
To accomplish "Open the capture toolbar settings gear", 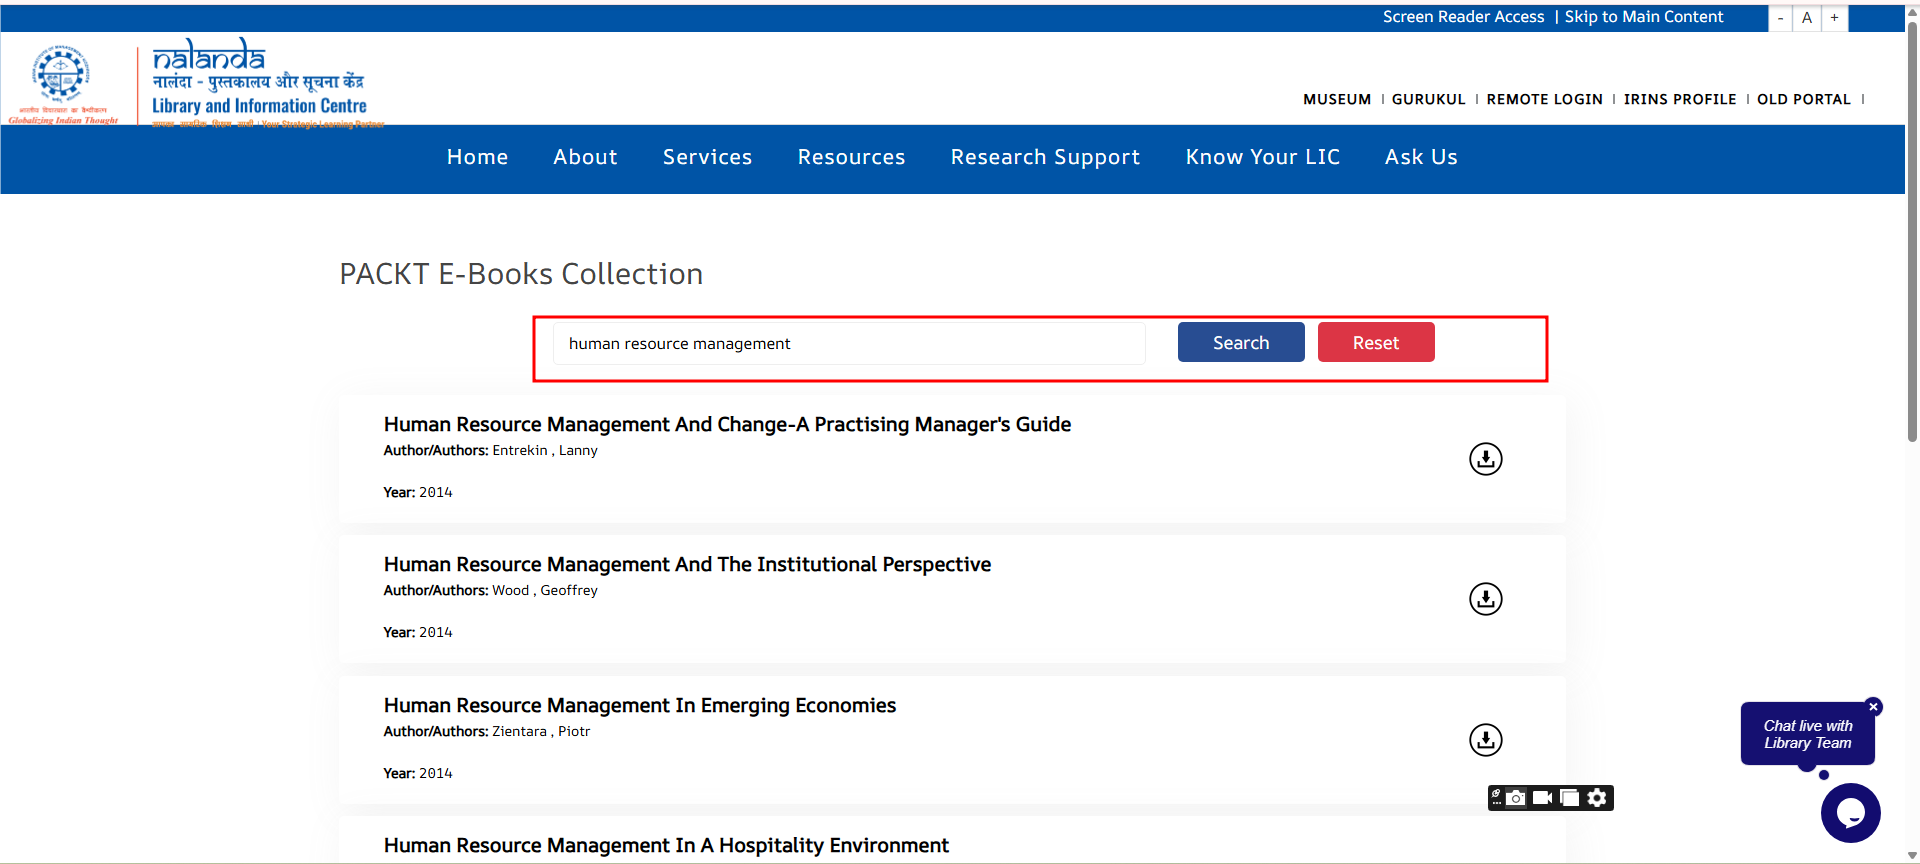I will (x=1597, y=798).
